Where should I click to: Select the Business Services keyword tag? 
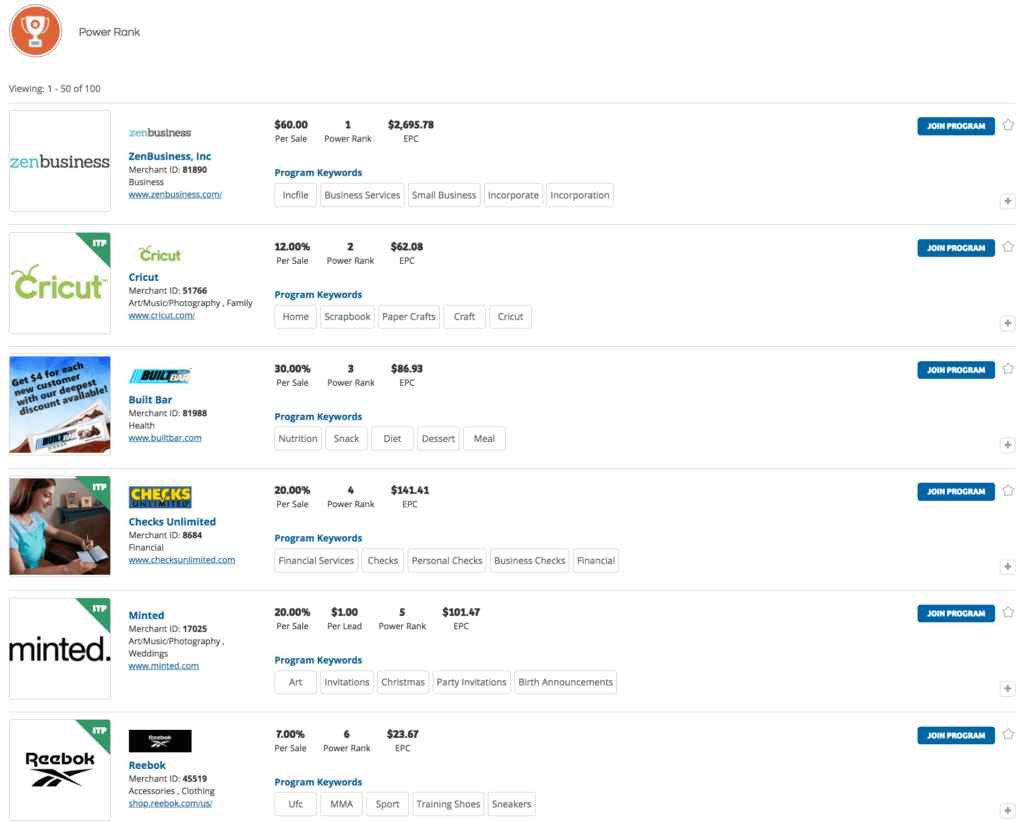(x=362, y=195)
